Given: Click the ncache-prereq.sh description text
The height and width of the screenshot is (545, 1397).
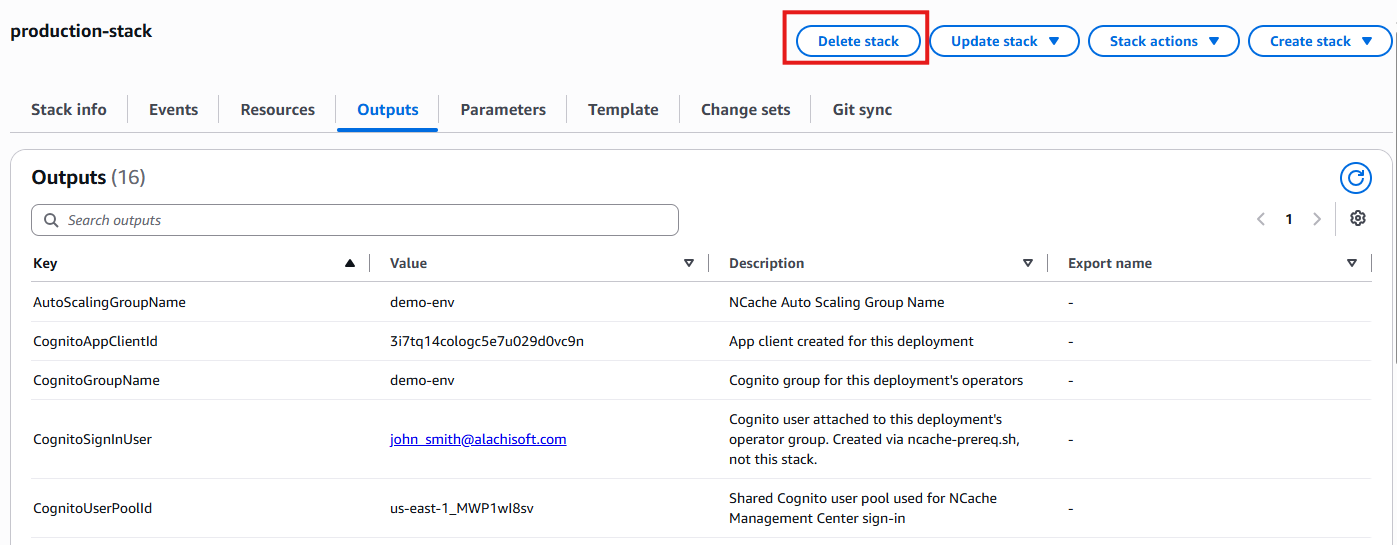Looking at the screenshot, I should tap(874, 439).
